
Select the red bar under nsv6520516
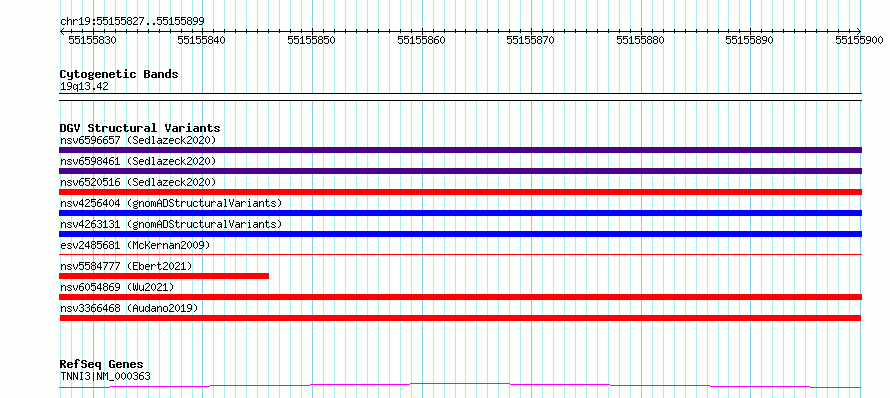(x=460, y=192)
